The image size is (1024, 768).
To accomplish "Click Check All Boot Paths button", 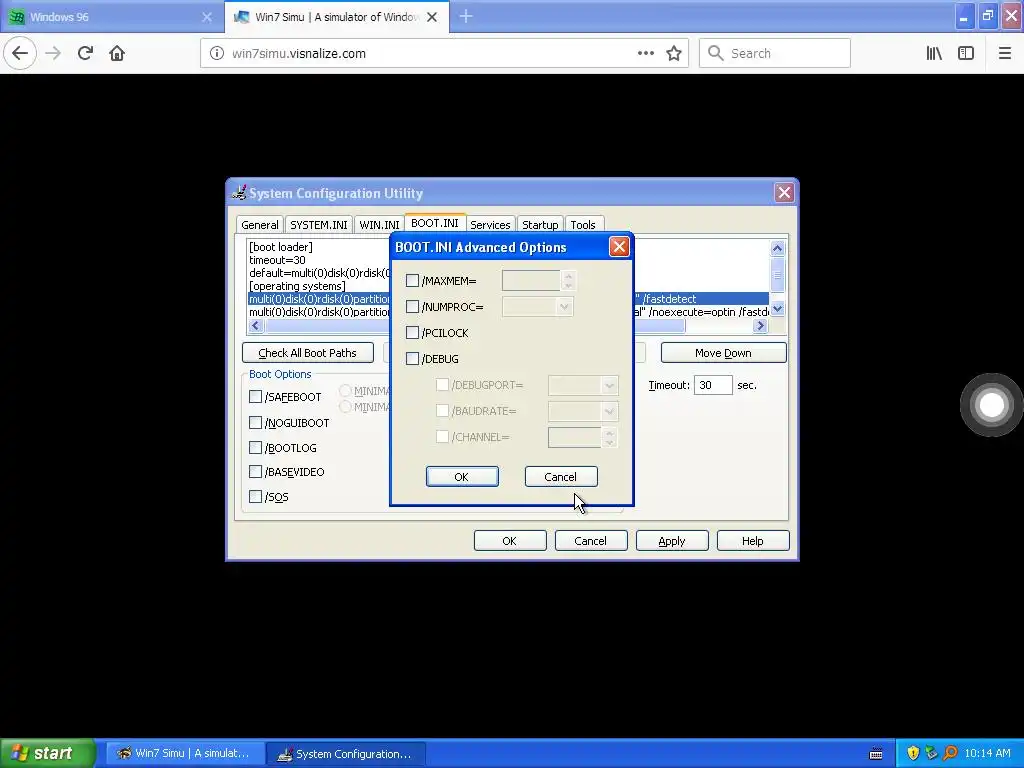I will click(x=308, y=353).
